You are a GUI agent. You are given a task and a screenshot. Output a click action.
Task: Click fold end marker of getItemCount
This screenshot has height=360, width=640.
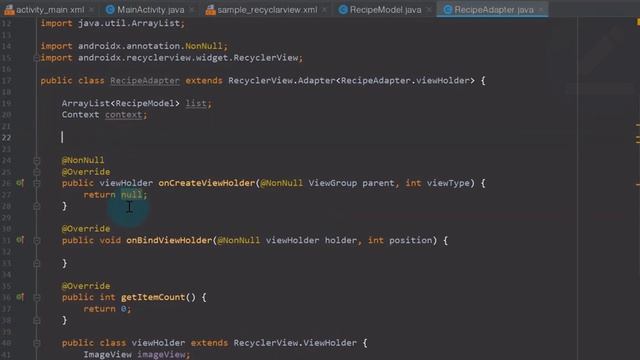[37, 320]
